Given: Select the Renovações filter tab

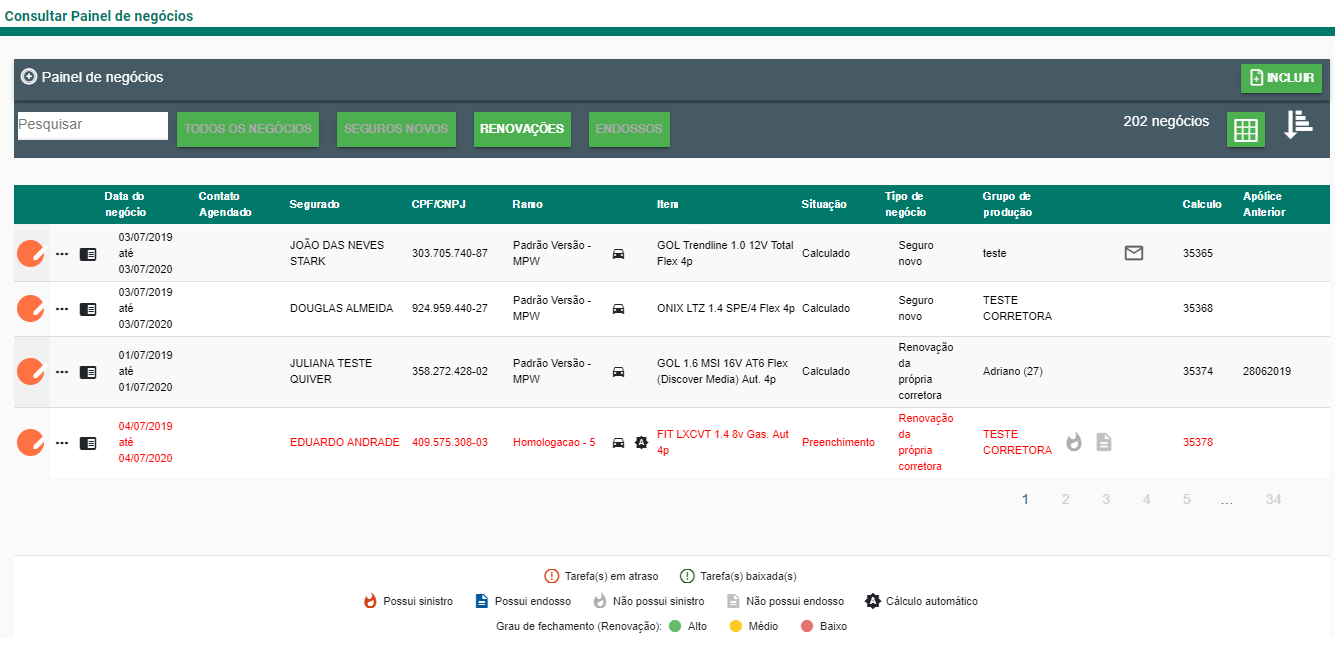Looking at the screenshot, I should [x=522, y=129].
